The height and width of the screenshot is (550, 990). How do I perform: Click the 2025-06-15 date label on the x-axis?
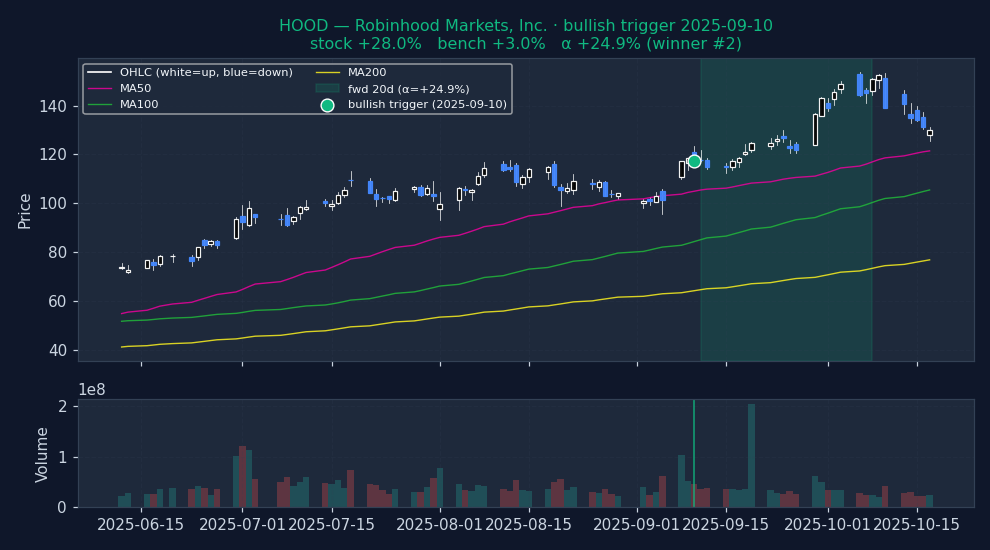tap(141, 525)
